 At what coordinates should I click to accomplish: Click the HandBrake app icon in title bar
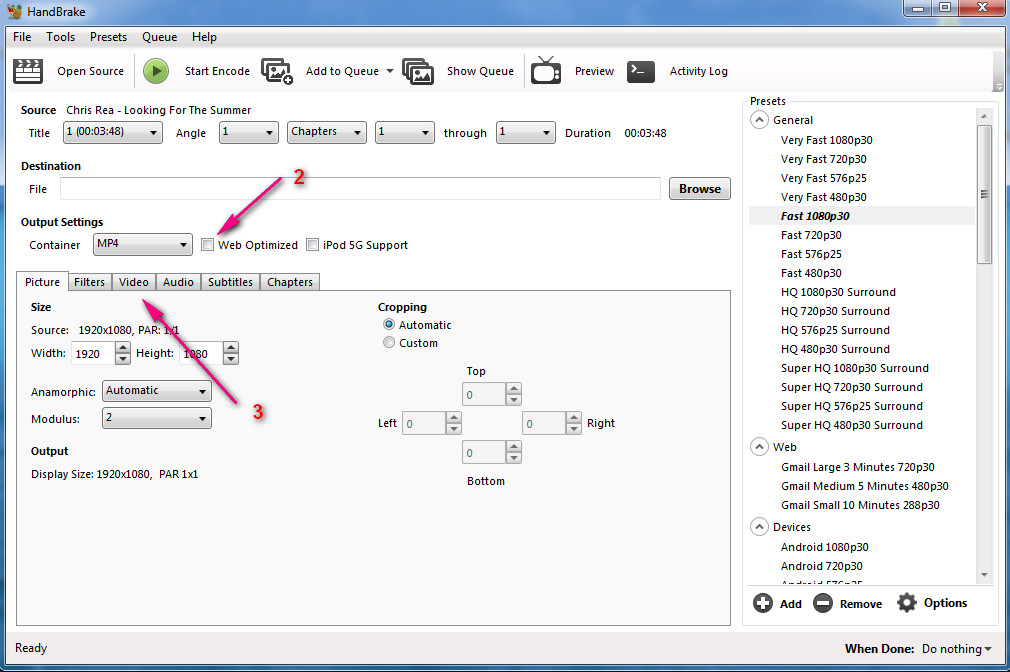14,12
